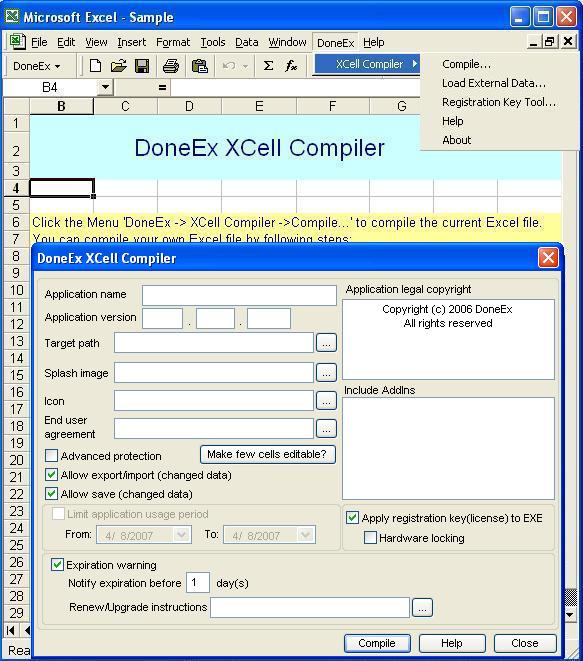Open the View menu
This screenshot has width=583, height=661.
pos(96,42)
